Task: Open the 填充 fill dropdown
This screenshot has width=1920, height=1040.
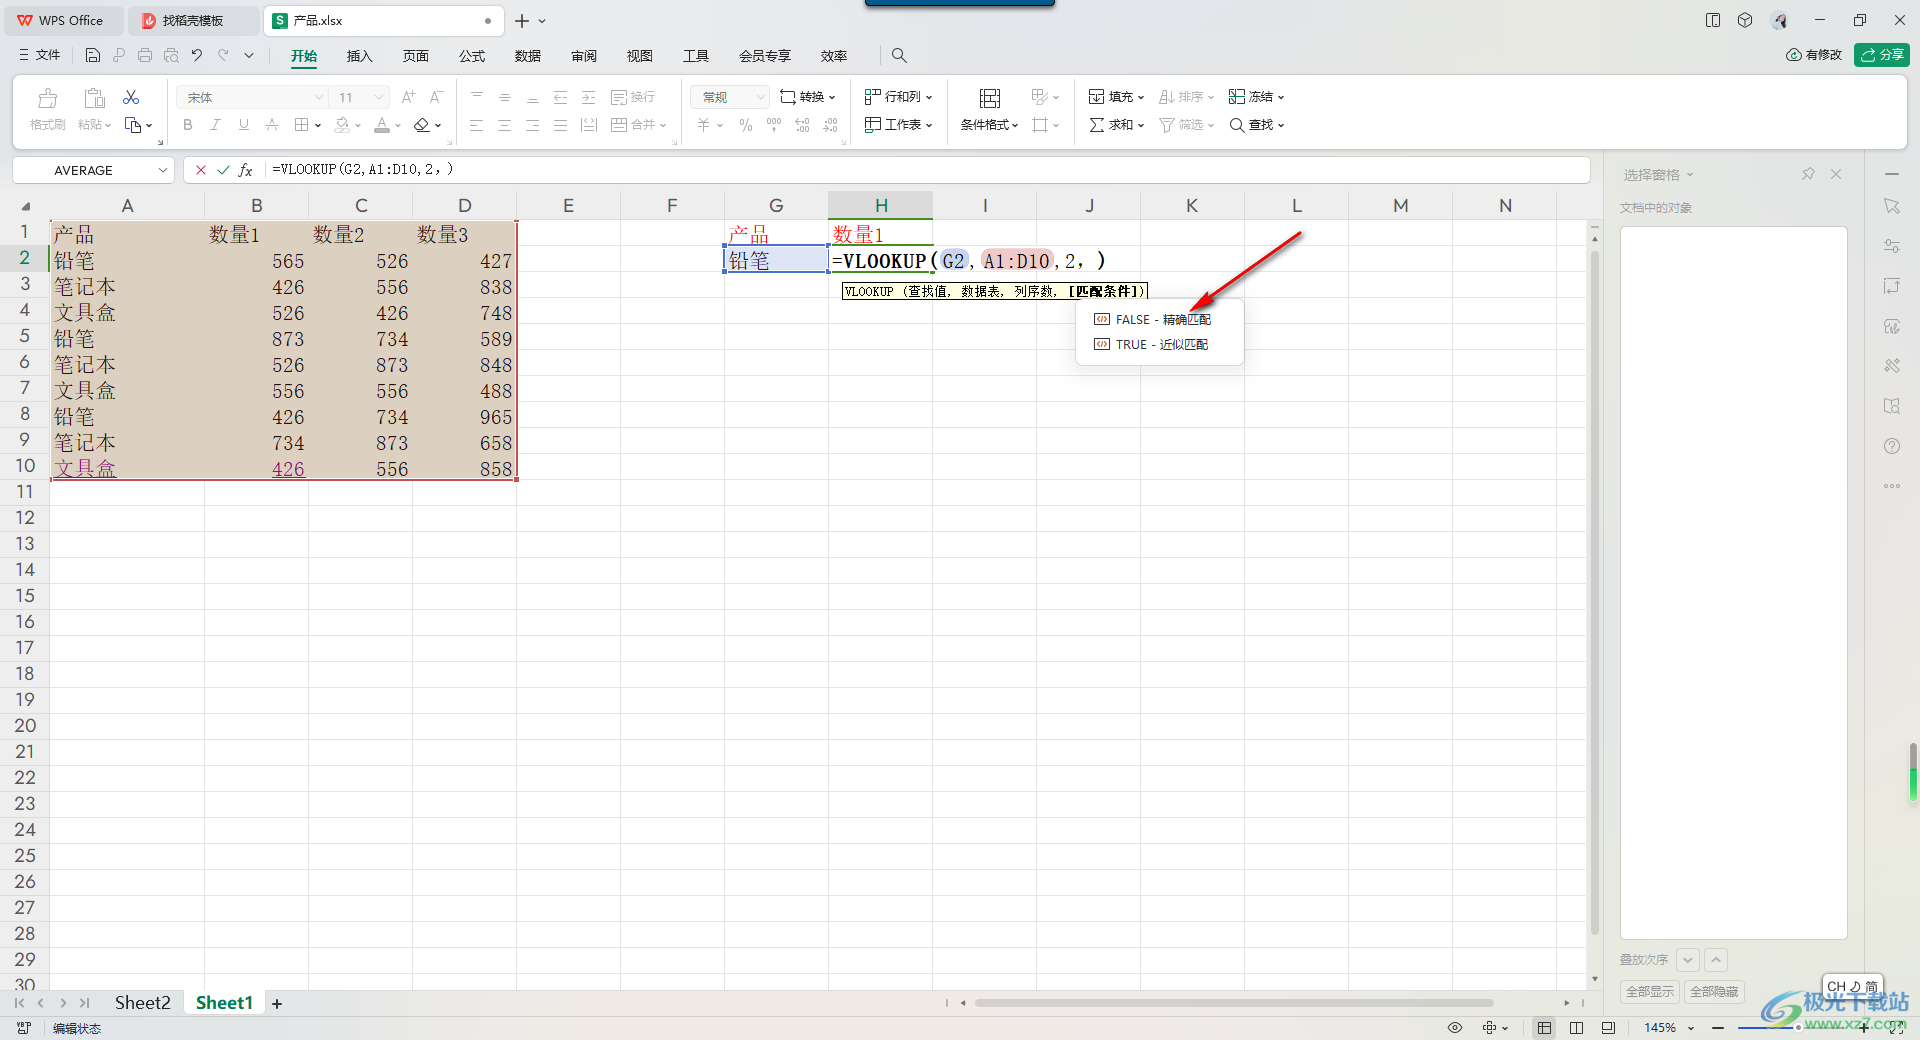Action: pos(1117,97)
